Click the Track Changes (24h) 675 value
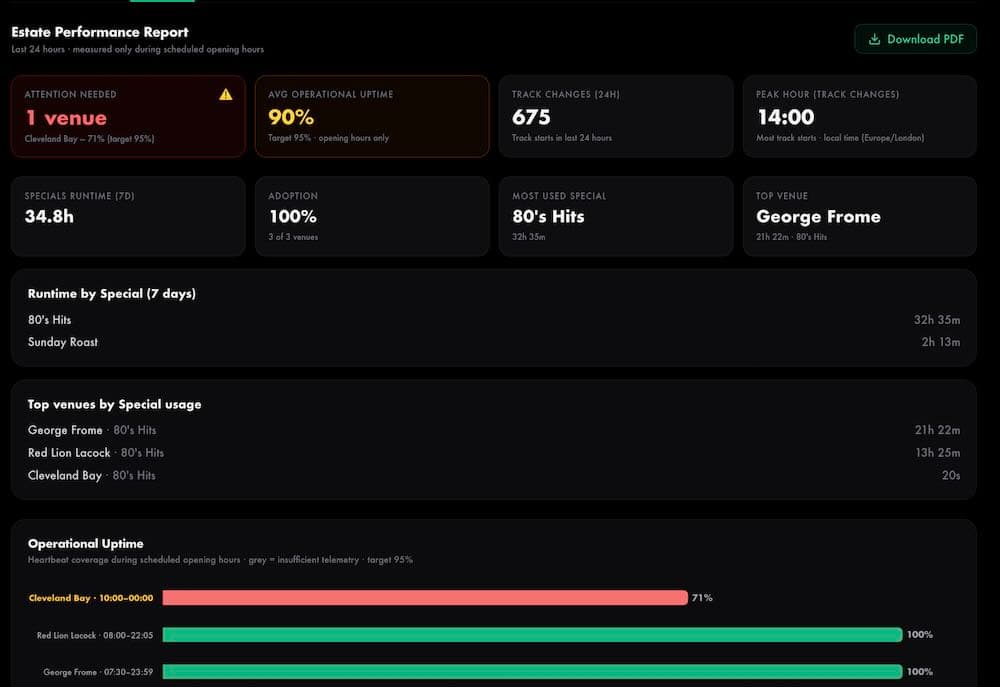Image resolution: width=1000 pixels, height=687 pixels. (x=531, y=117)
